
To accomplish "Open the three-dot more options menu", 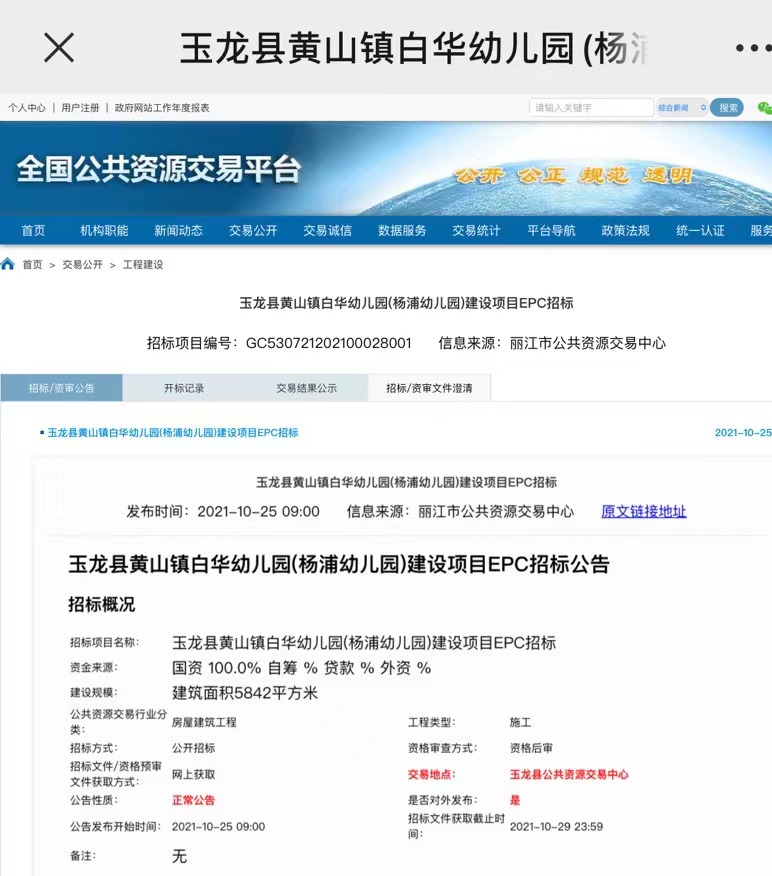I will 751,48.
